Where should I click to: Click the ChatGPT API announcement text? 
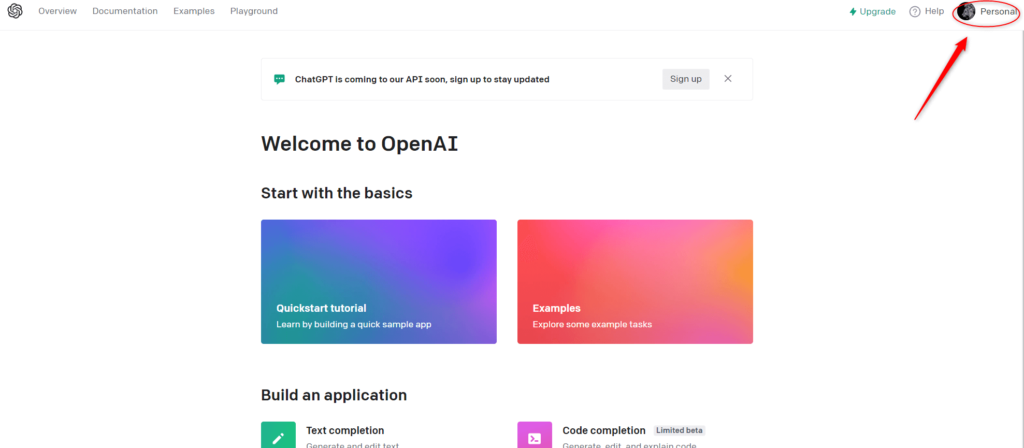coord(422,79)
